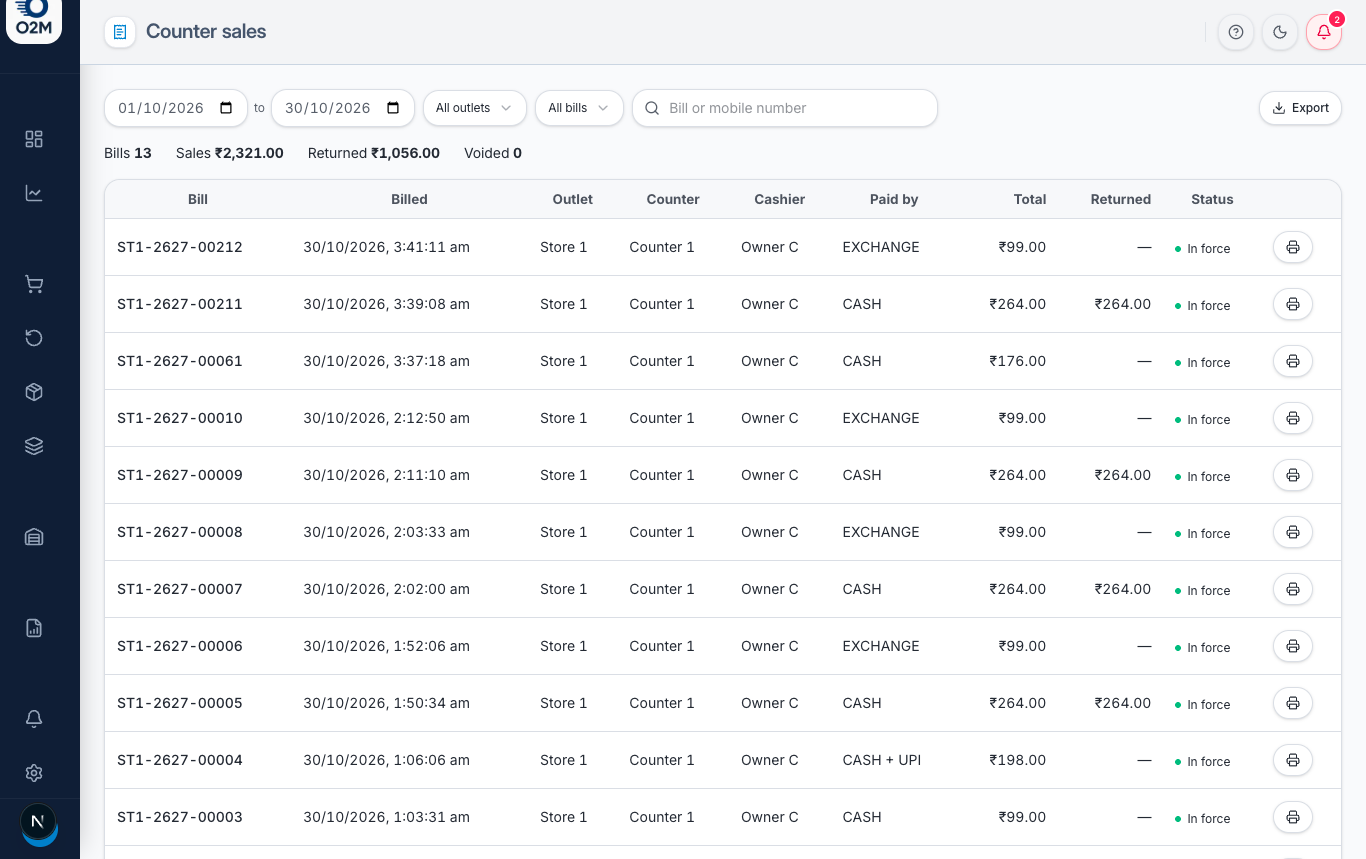Open the settings gear in sidebar

click(x=34, y=773)
